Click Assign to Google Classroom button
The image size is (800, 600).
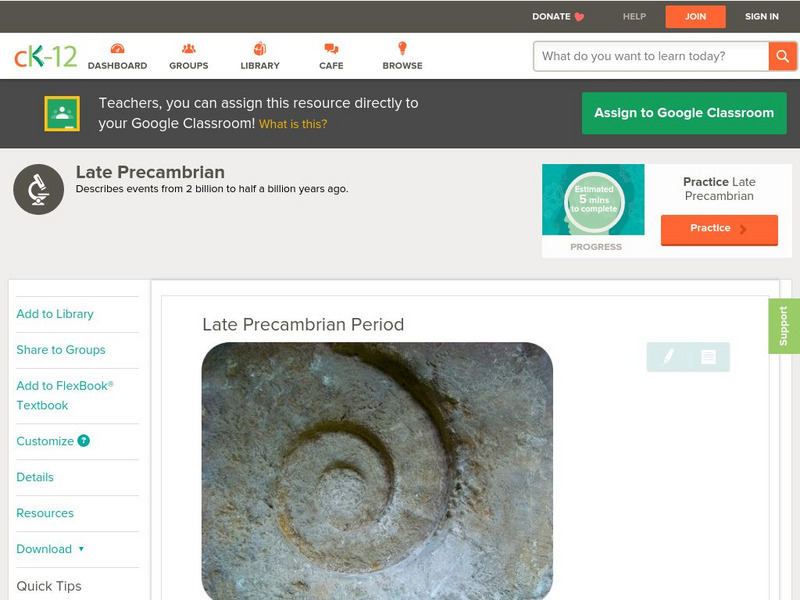pyautogui.click(x=684, y=113)
